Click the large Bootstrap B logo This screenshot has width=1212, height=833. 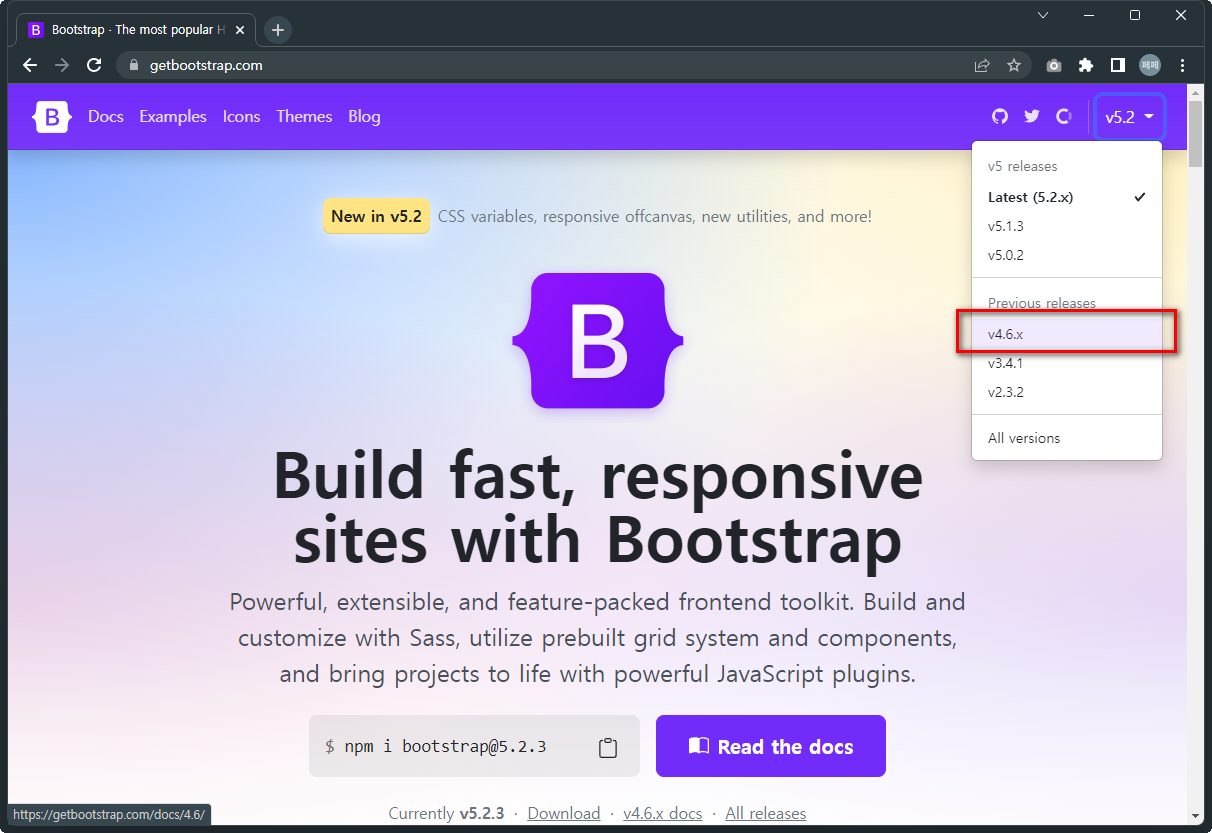tap(598, 341)
